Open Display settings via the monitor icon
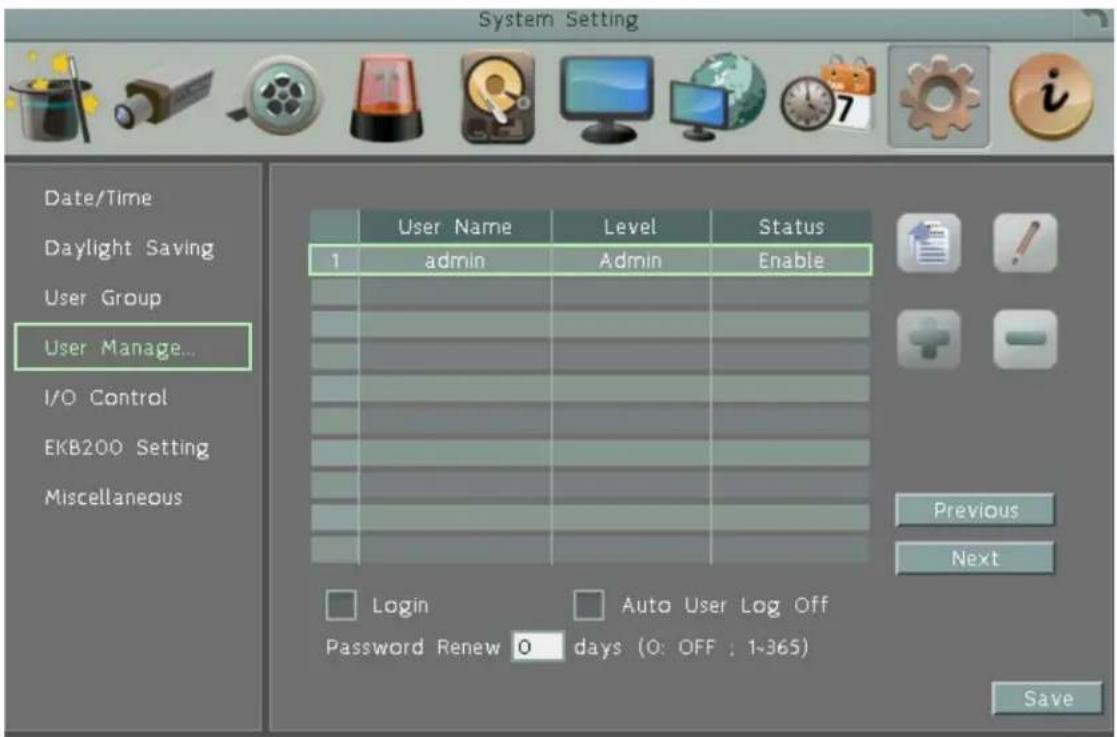 pyautogui.click(x=606, y=98)
